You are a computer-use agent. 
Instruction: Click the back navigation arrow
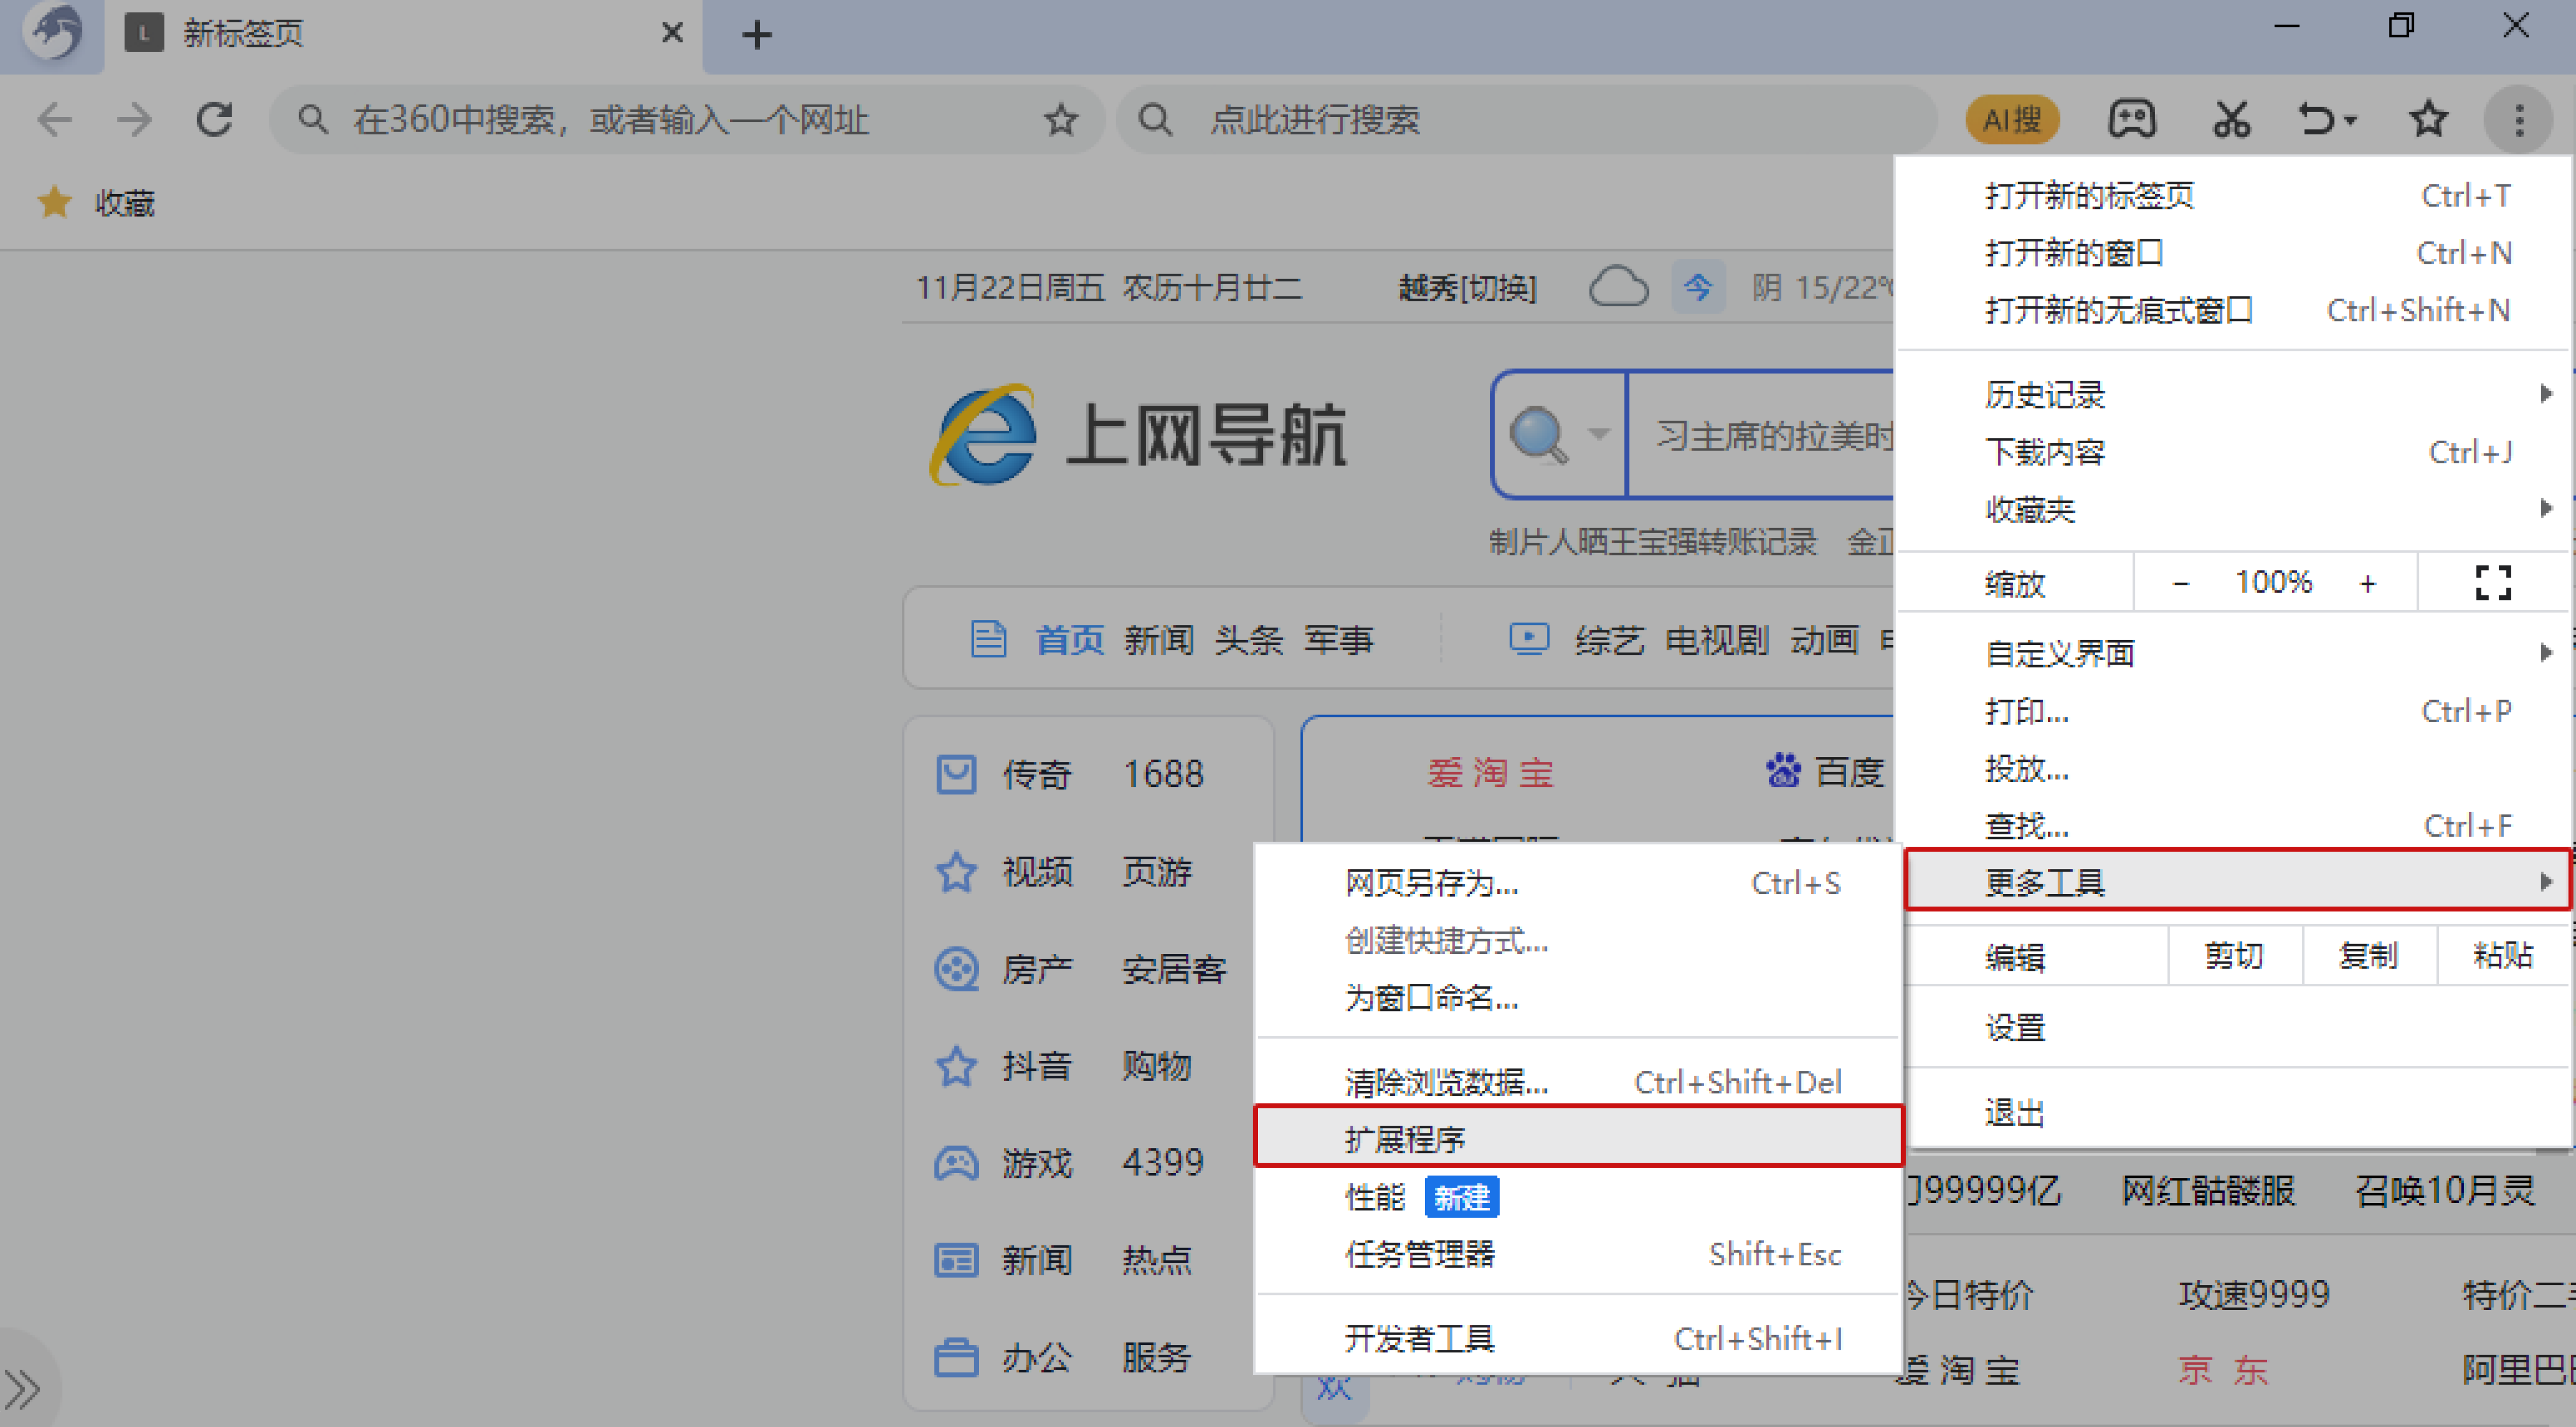click(54, 120)
